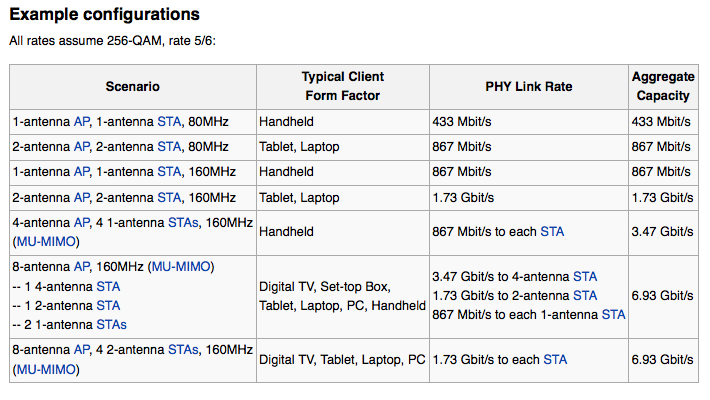Click STA link after '867 Mbit/s to each'

coord(552,231)
